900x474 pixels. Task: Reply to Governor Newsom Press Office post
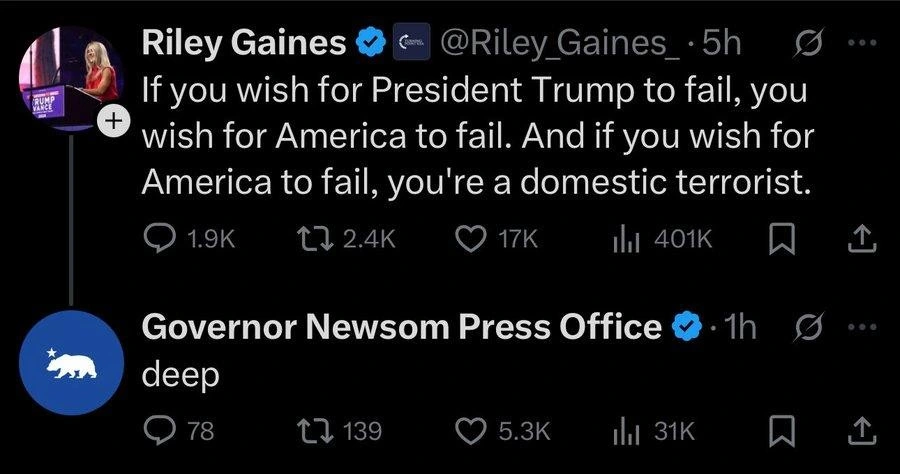pyautogui.click(x=162, y=431)
